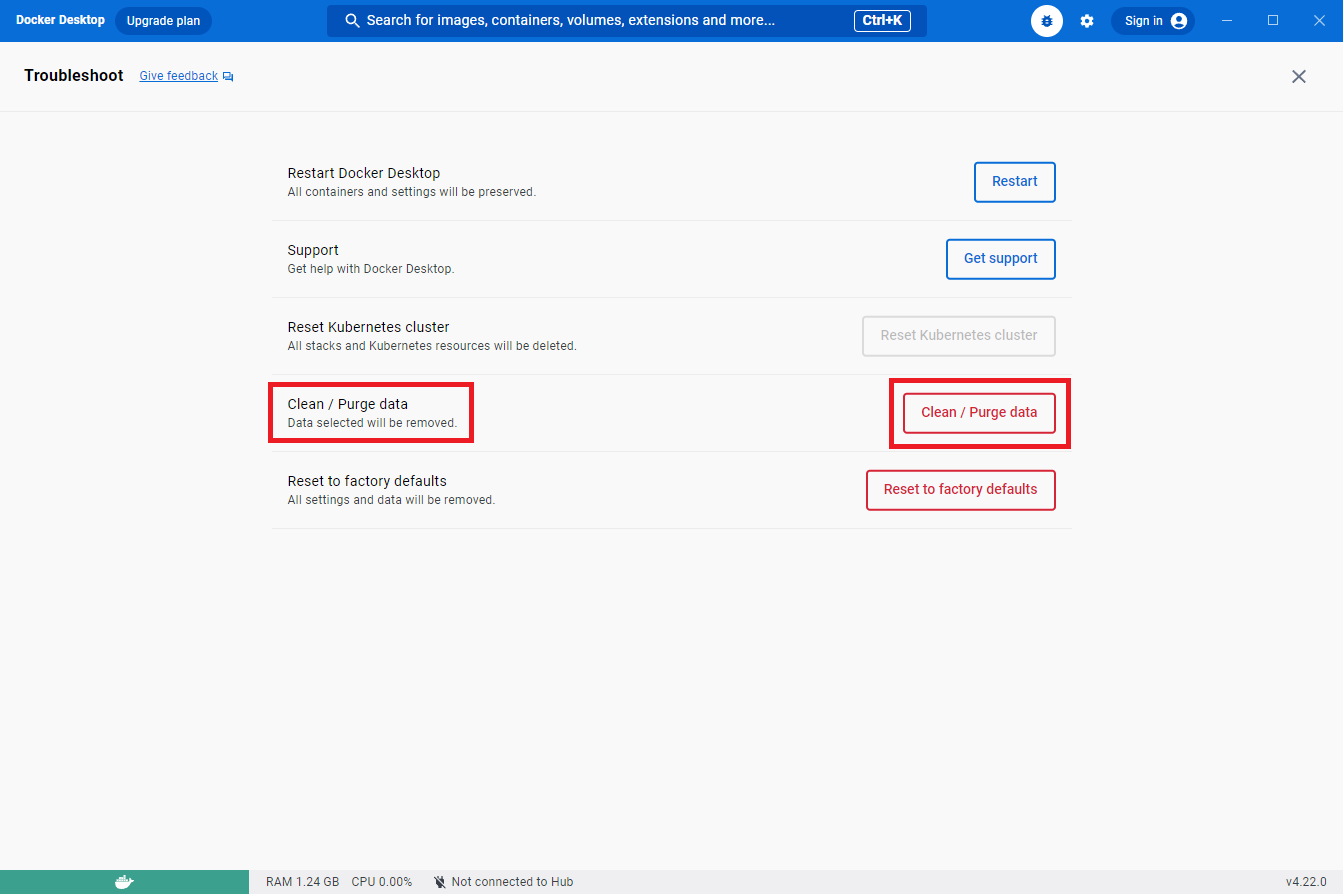1343x894 pixels.
Task: Click the Reset Kubernetes cluster button
Action: coord(959,336)
